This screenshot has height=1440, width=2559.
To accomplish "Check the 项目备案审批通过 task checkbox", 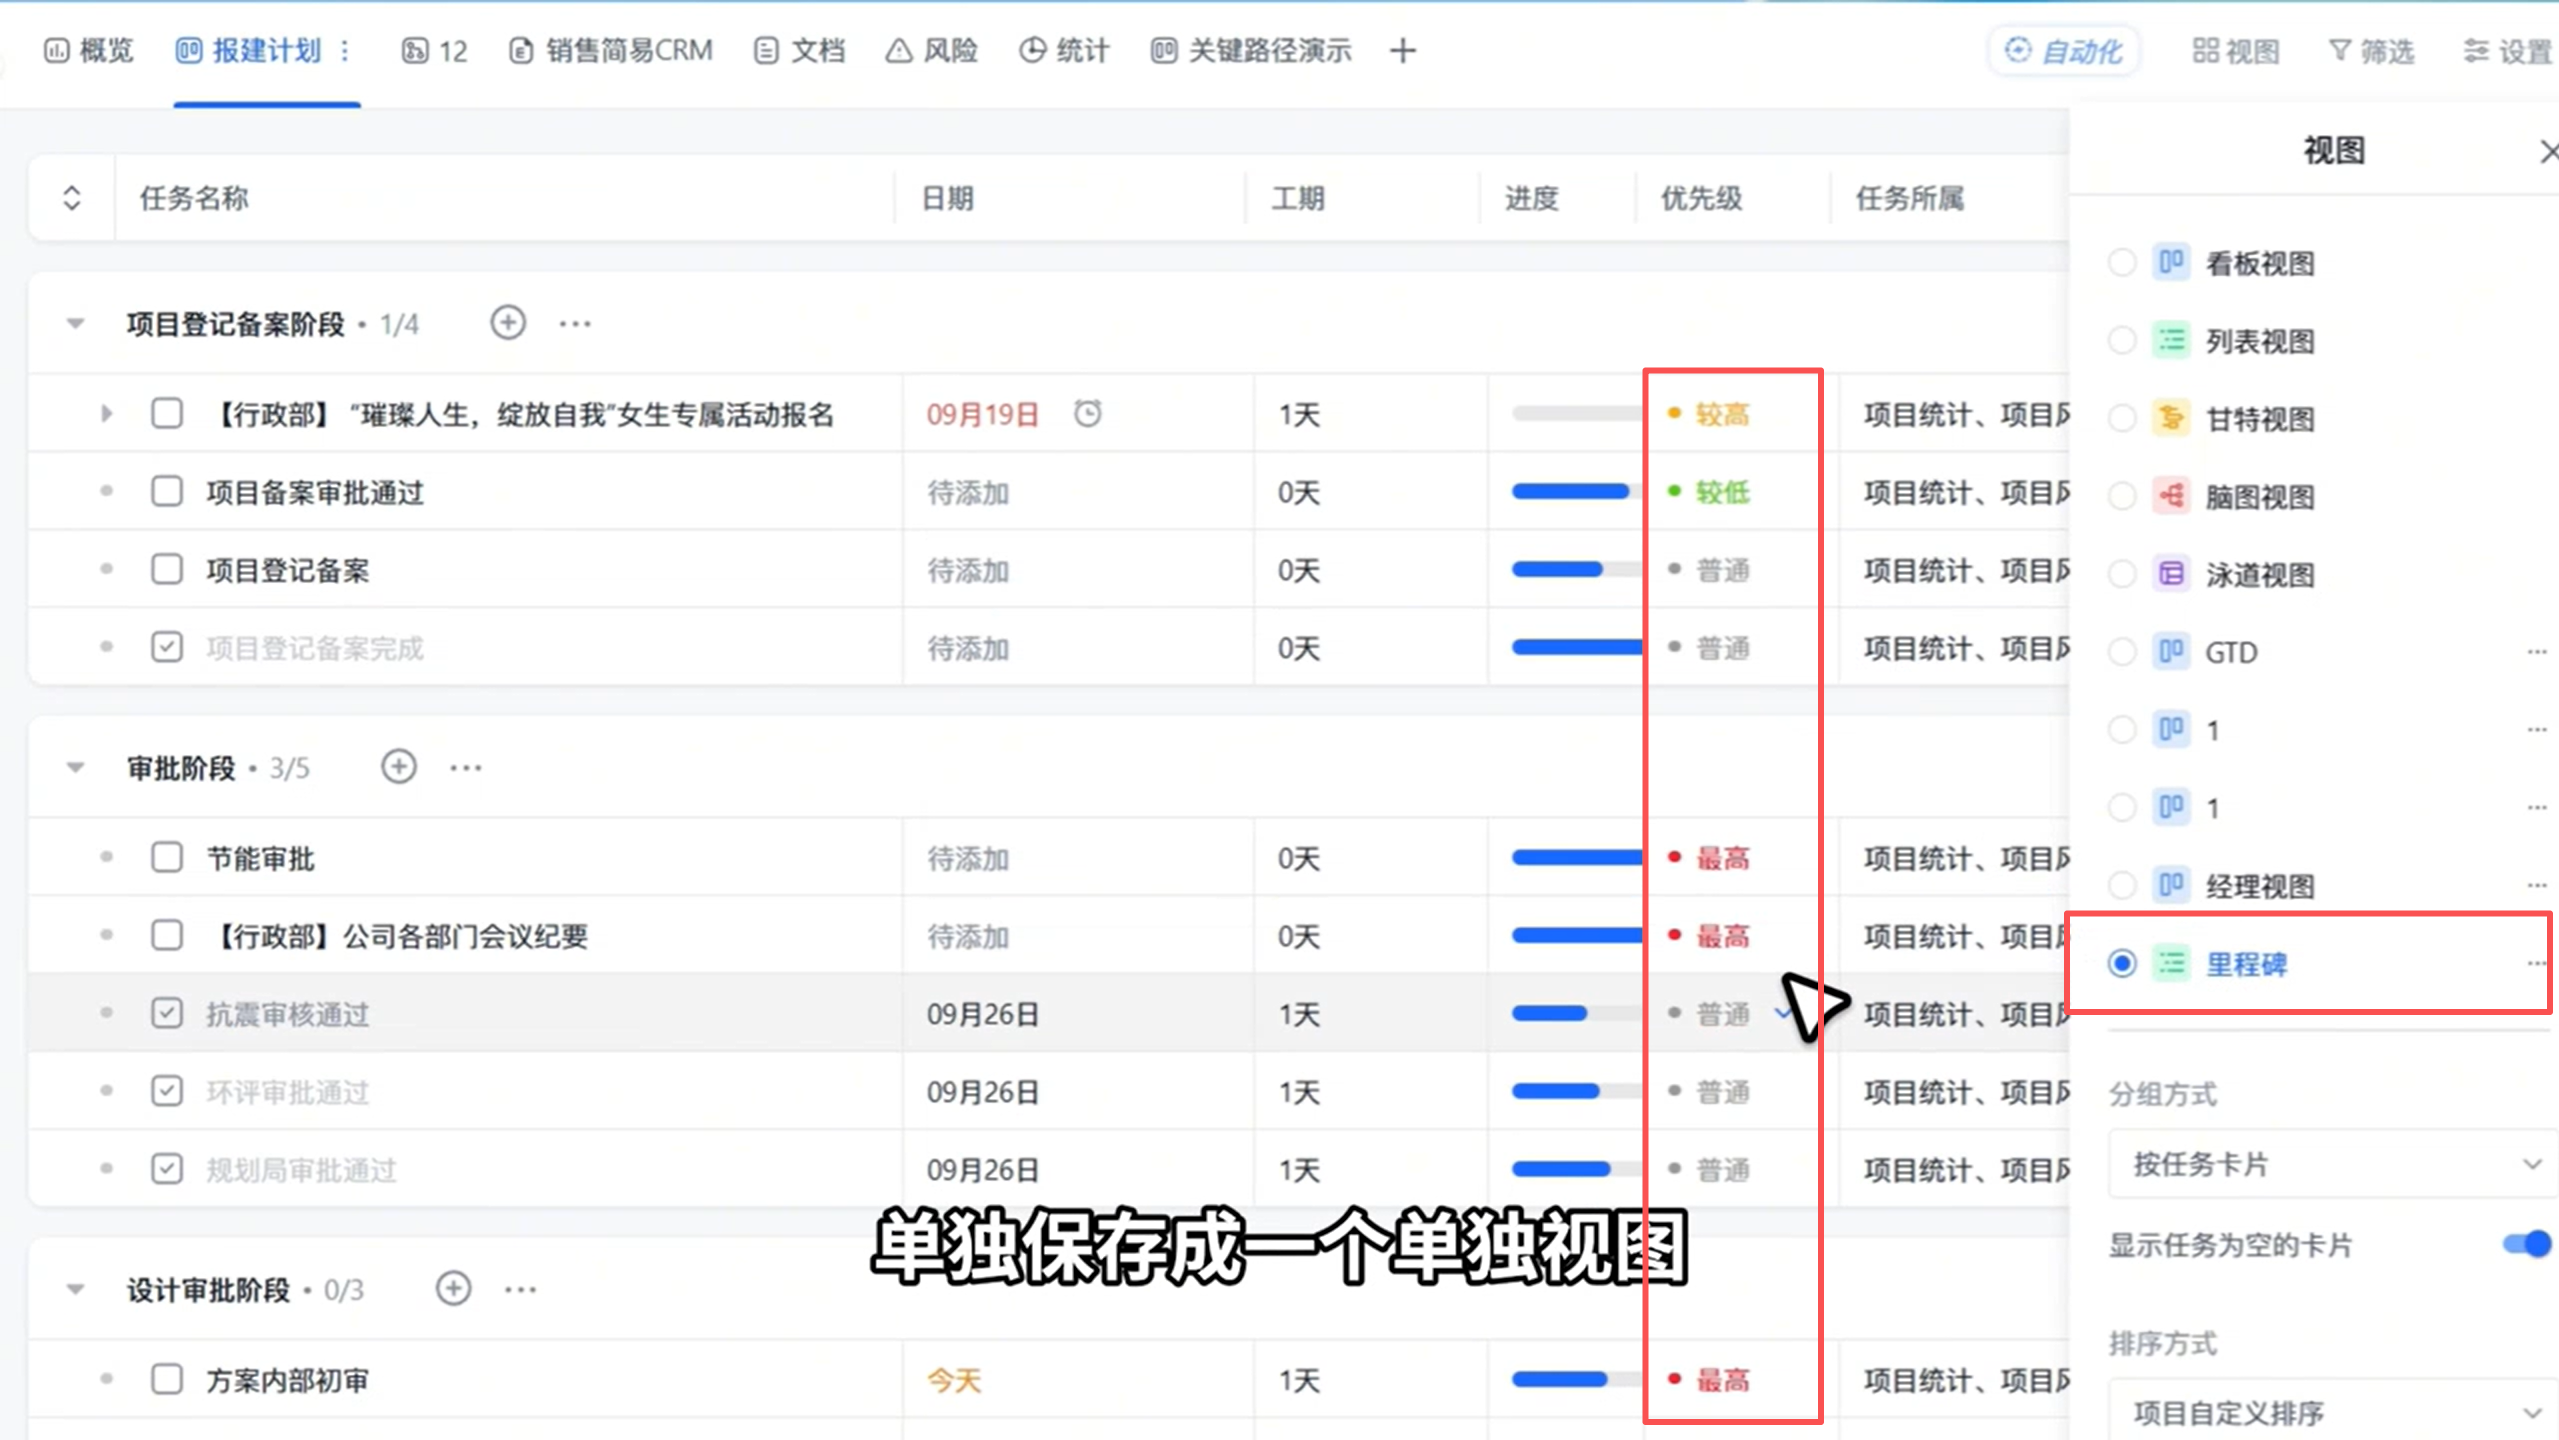I will click(167, 491).
